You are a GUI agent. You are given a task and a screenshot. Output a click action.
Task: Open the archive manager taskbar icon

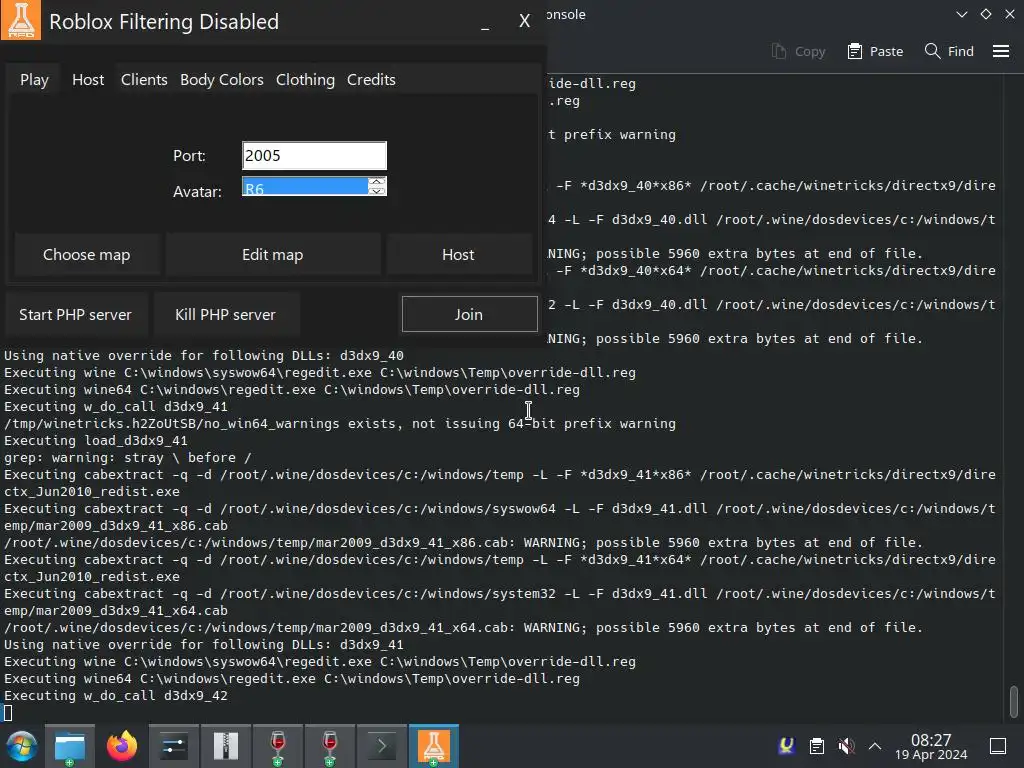(x=226, y=746)
